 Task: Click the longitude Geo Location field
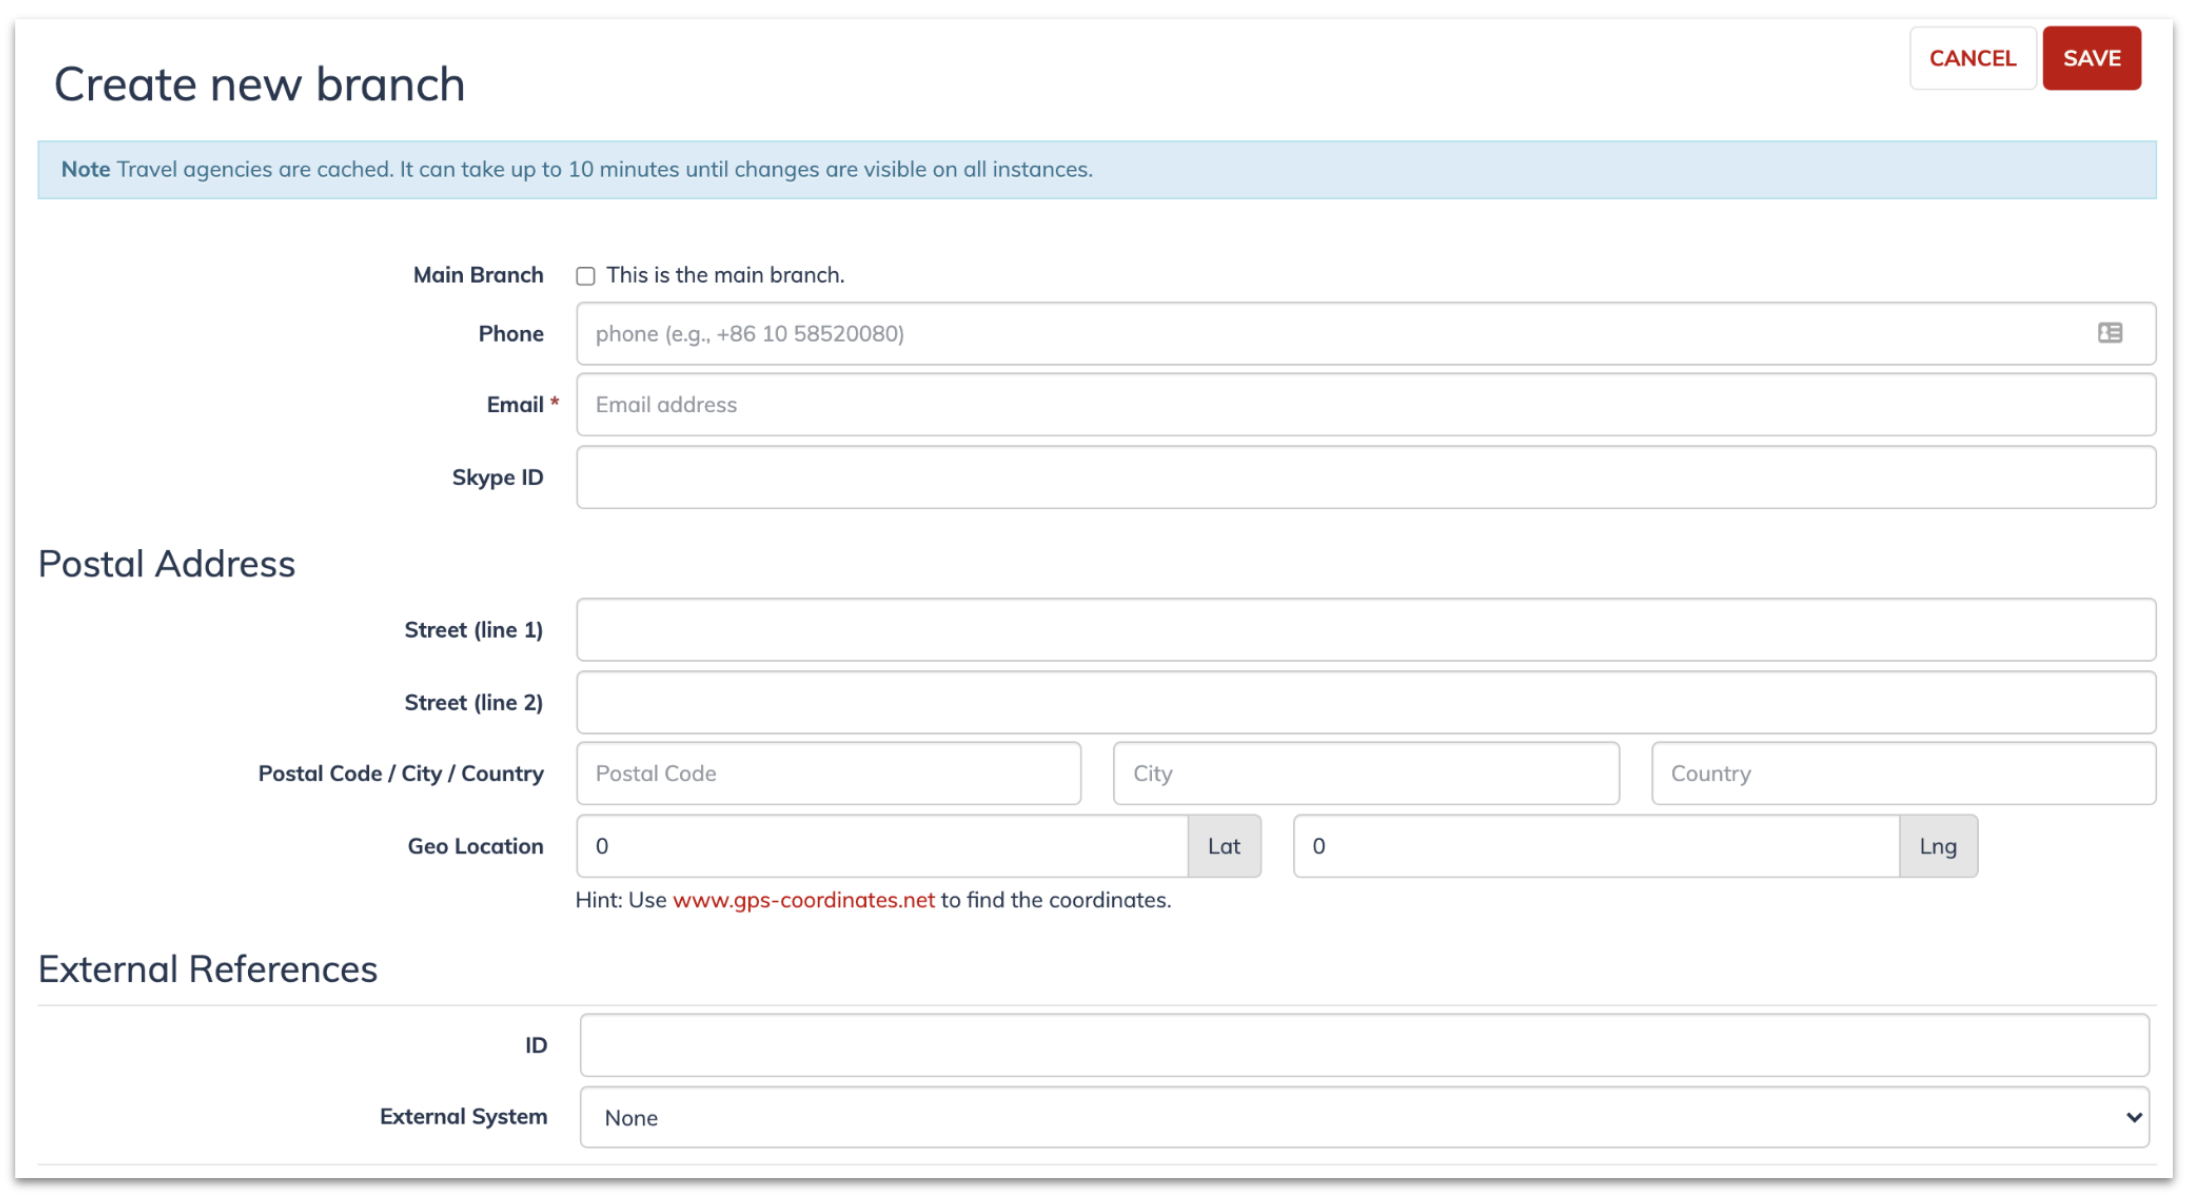[1596, 846]
